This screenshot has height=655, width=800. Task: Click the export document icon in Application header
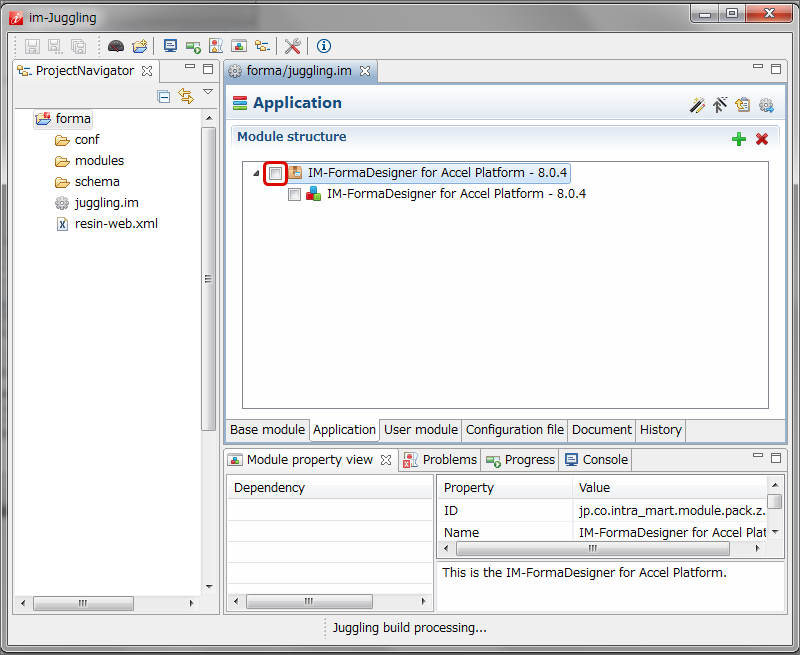742,105
